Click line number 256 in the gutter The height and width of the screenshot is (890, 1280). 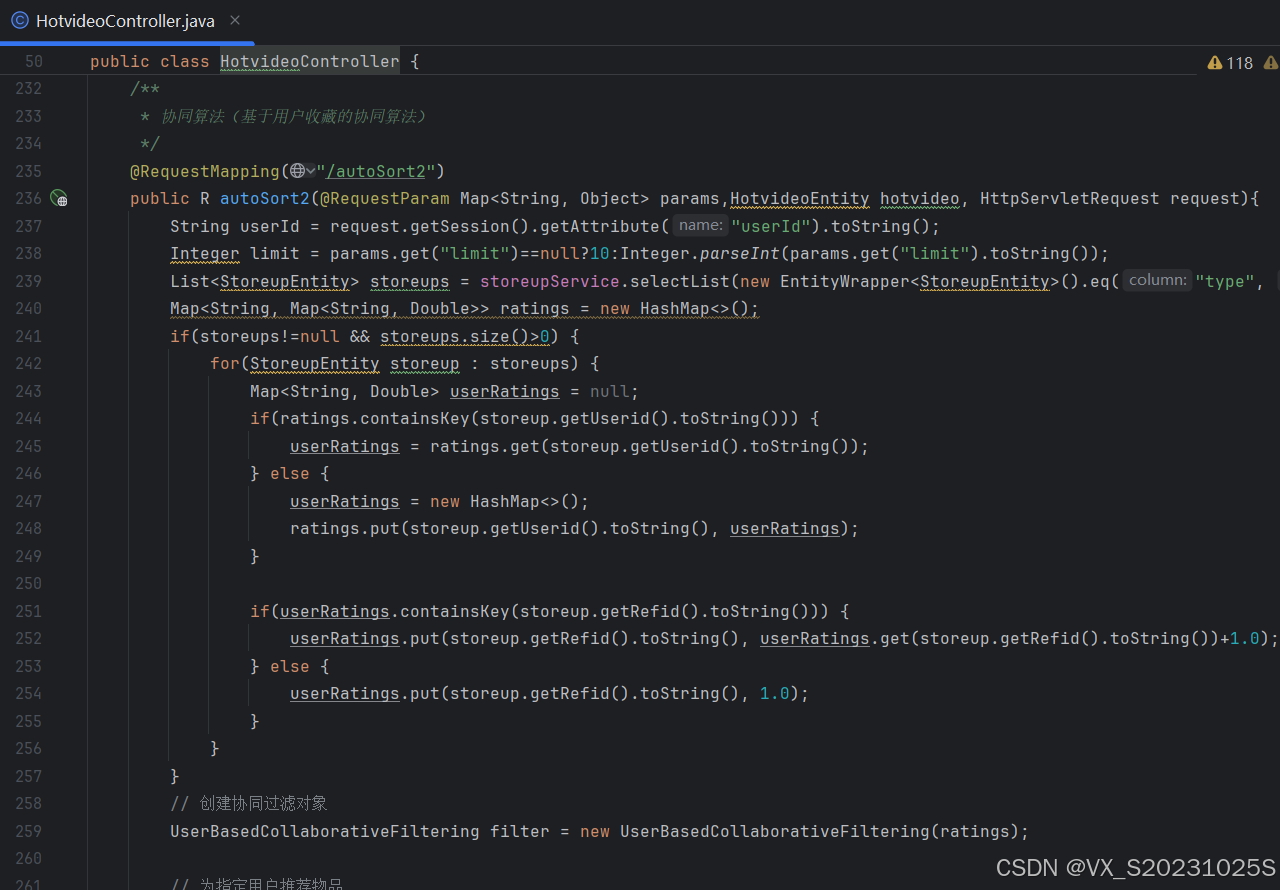click(28, 748)
